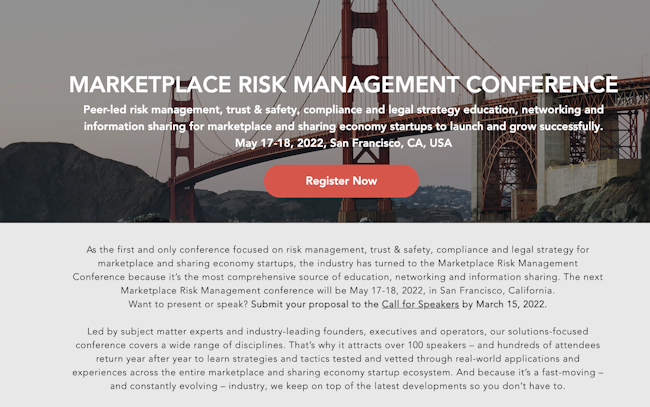
Task: Click the 'by March 15, 2022' deadline text
Action: coord(504,304)
